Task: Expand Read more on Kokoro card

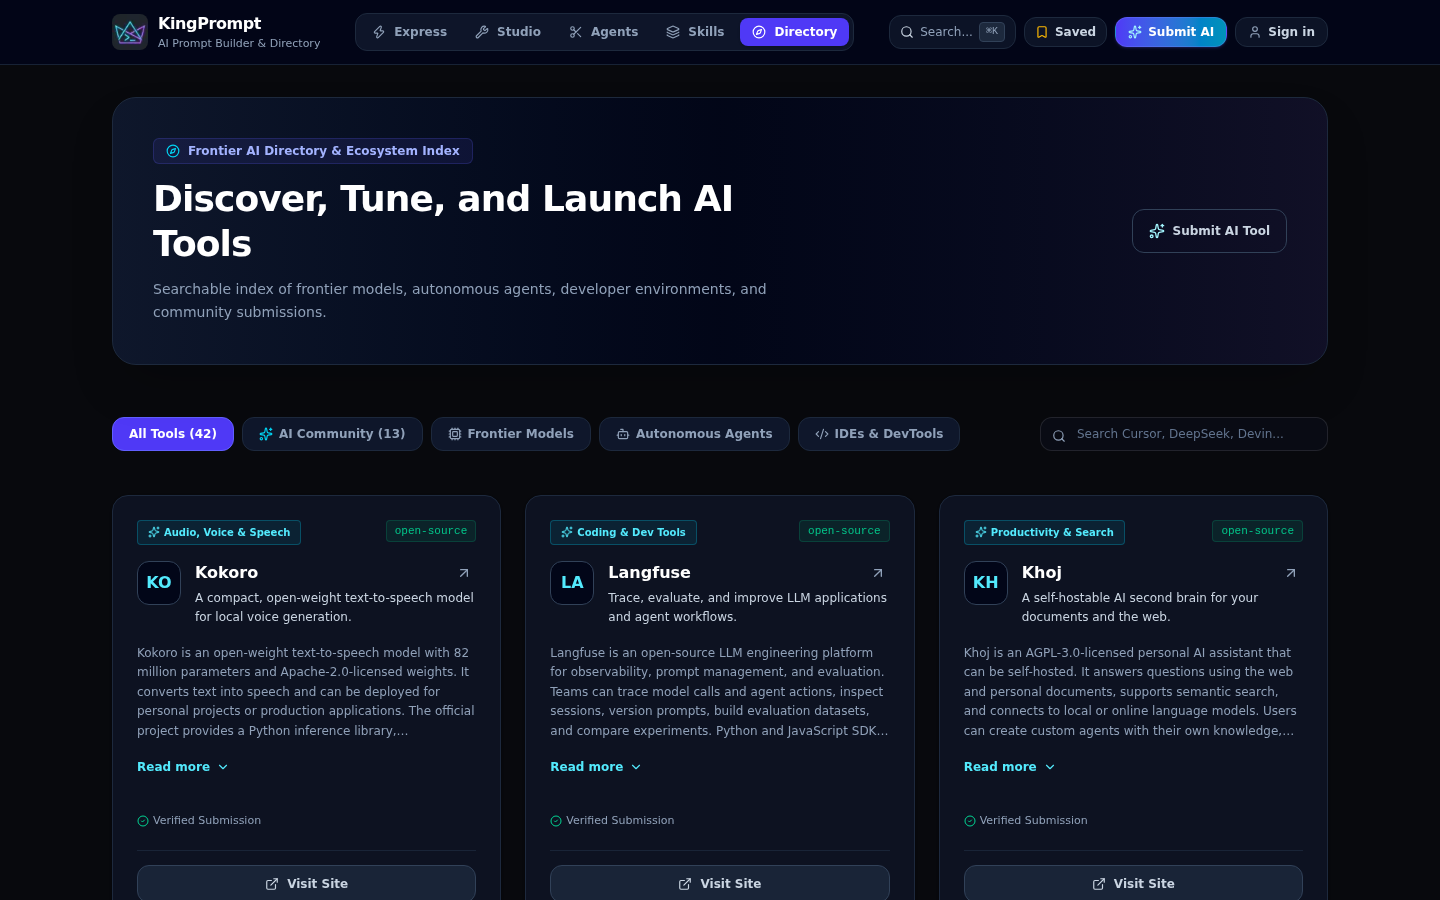Action: click(x=183, y=767)
